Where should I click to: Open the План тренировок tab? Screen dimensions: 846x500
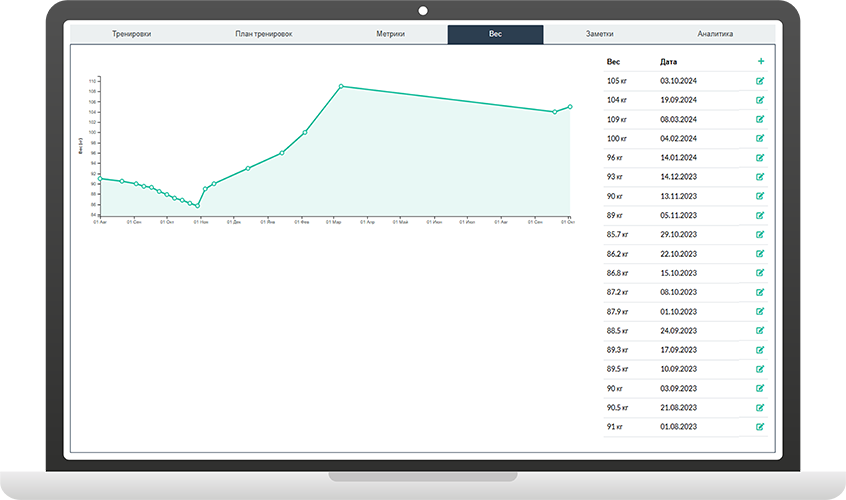pos(264,35)
